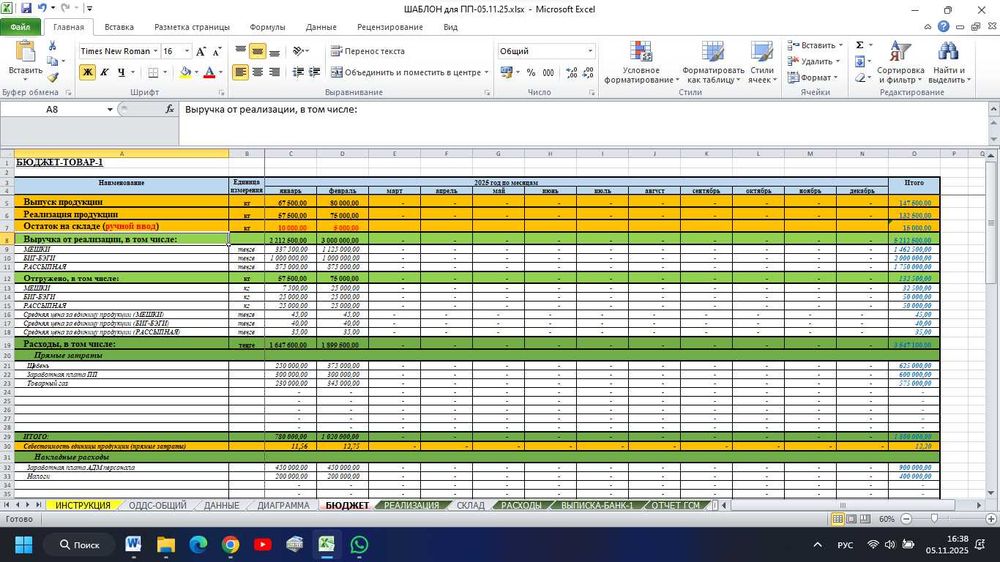This screenshot has width=1000, height=562.
Task: Expand the Delete cells (Удалить) dropdown
Action: (x=837, y=61)
